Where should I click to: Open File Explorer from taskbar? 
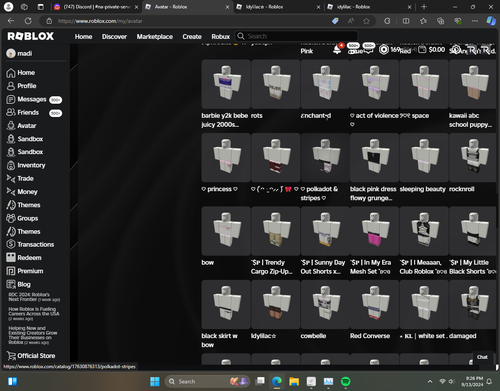tap(294, 381)
